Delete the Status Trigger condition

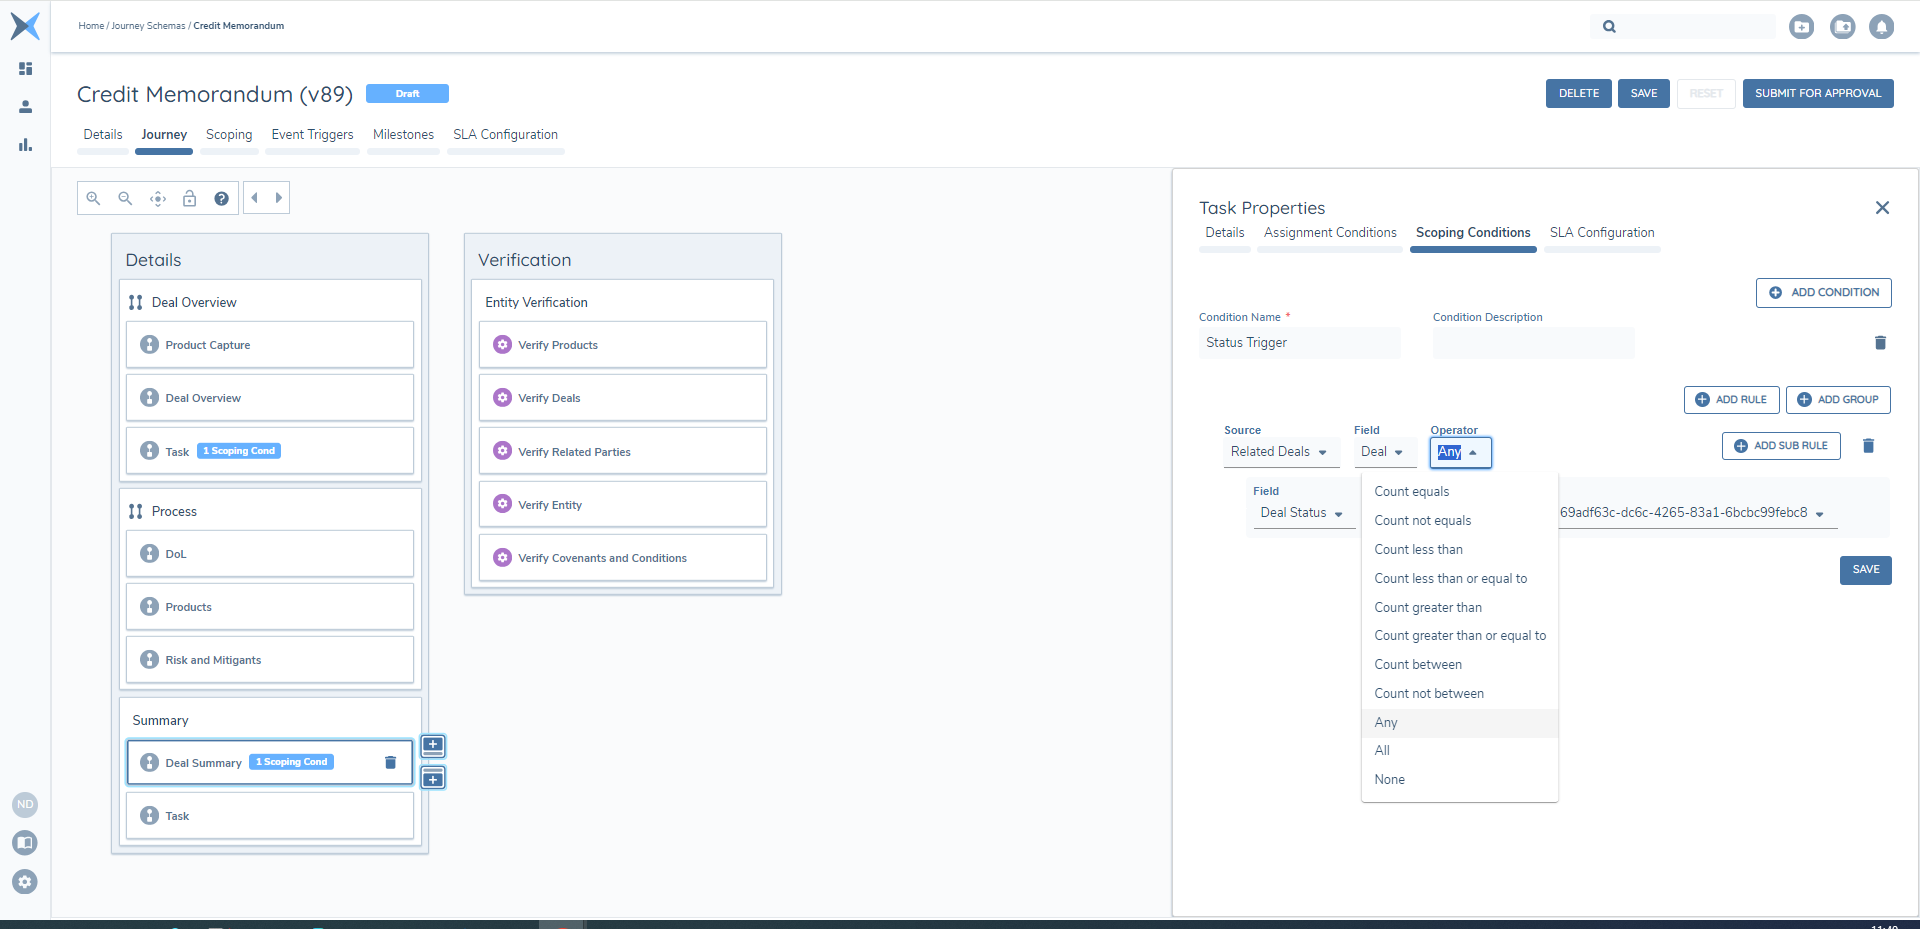[1880, 343]
